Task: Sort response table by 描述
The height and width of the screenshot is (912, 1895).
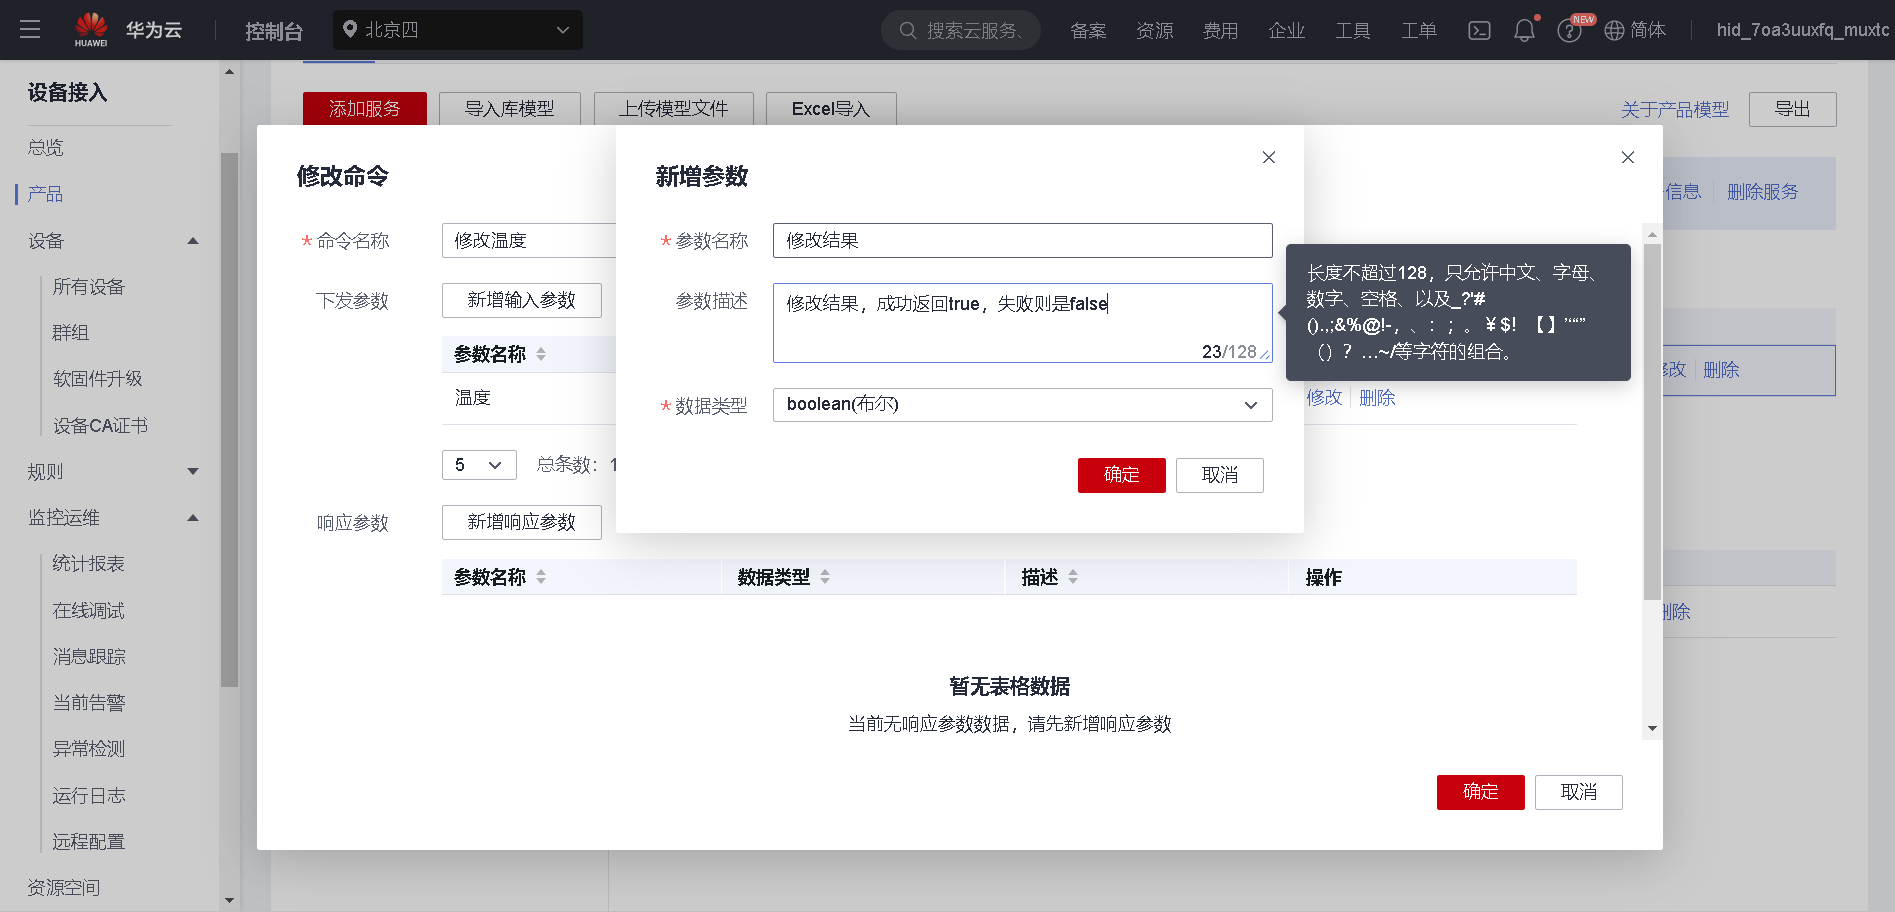Action: 1073,577
